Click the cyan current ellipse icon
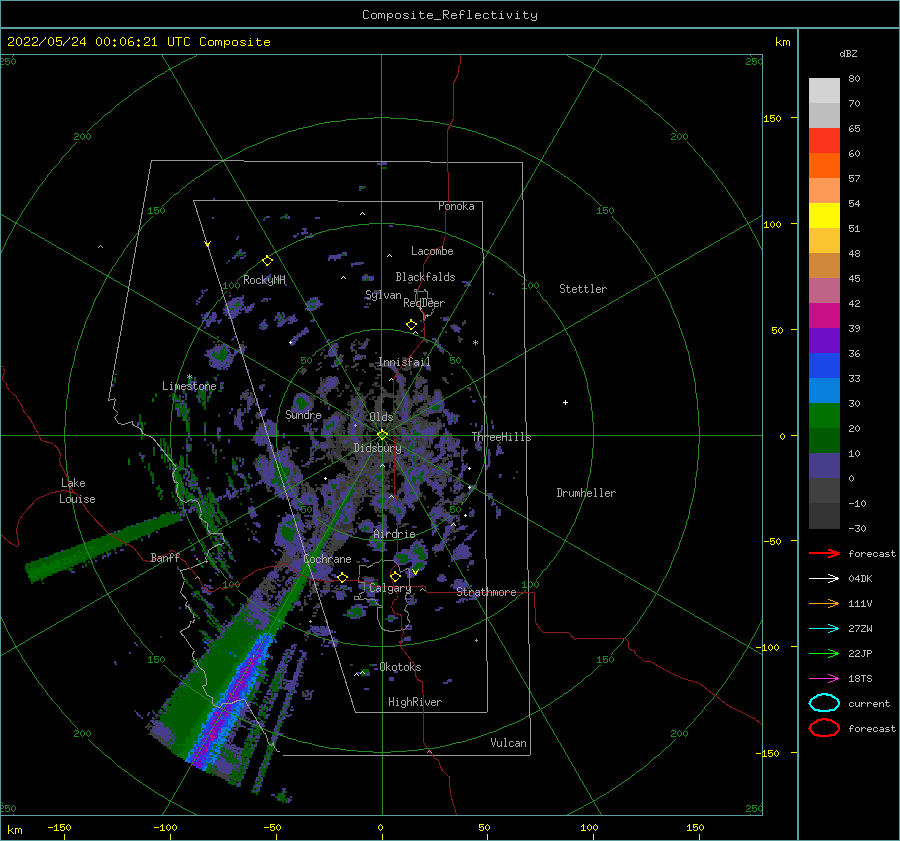The image size is (900, 841). [824, 703]
